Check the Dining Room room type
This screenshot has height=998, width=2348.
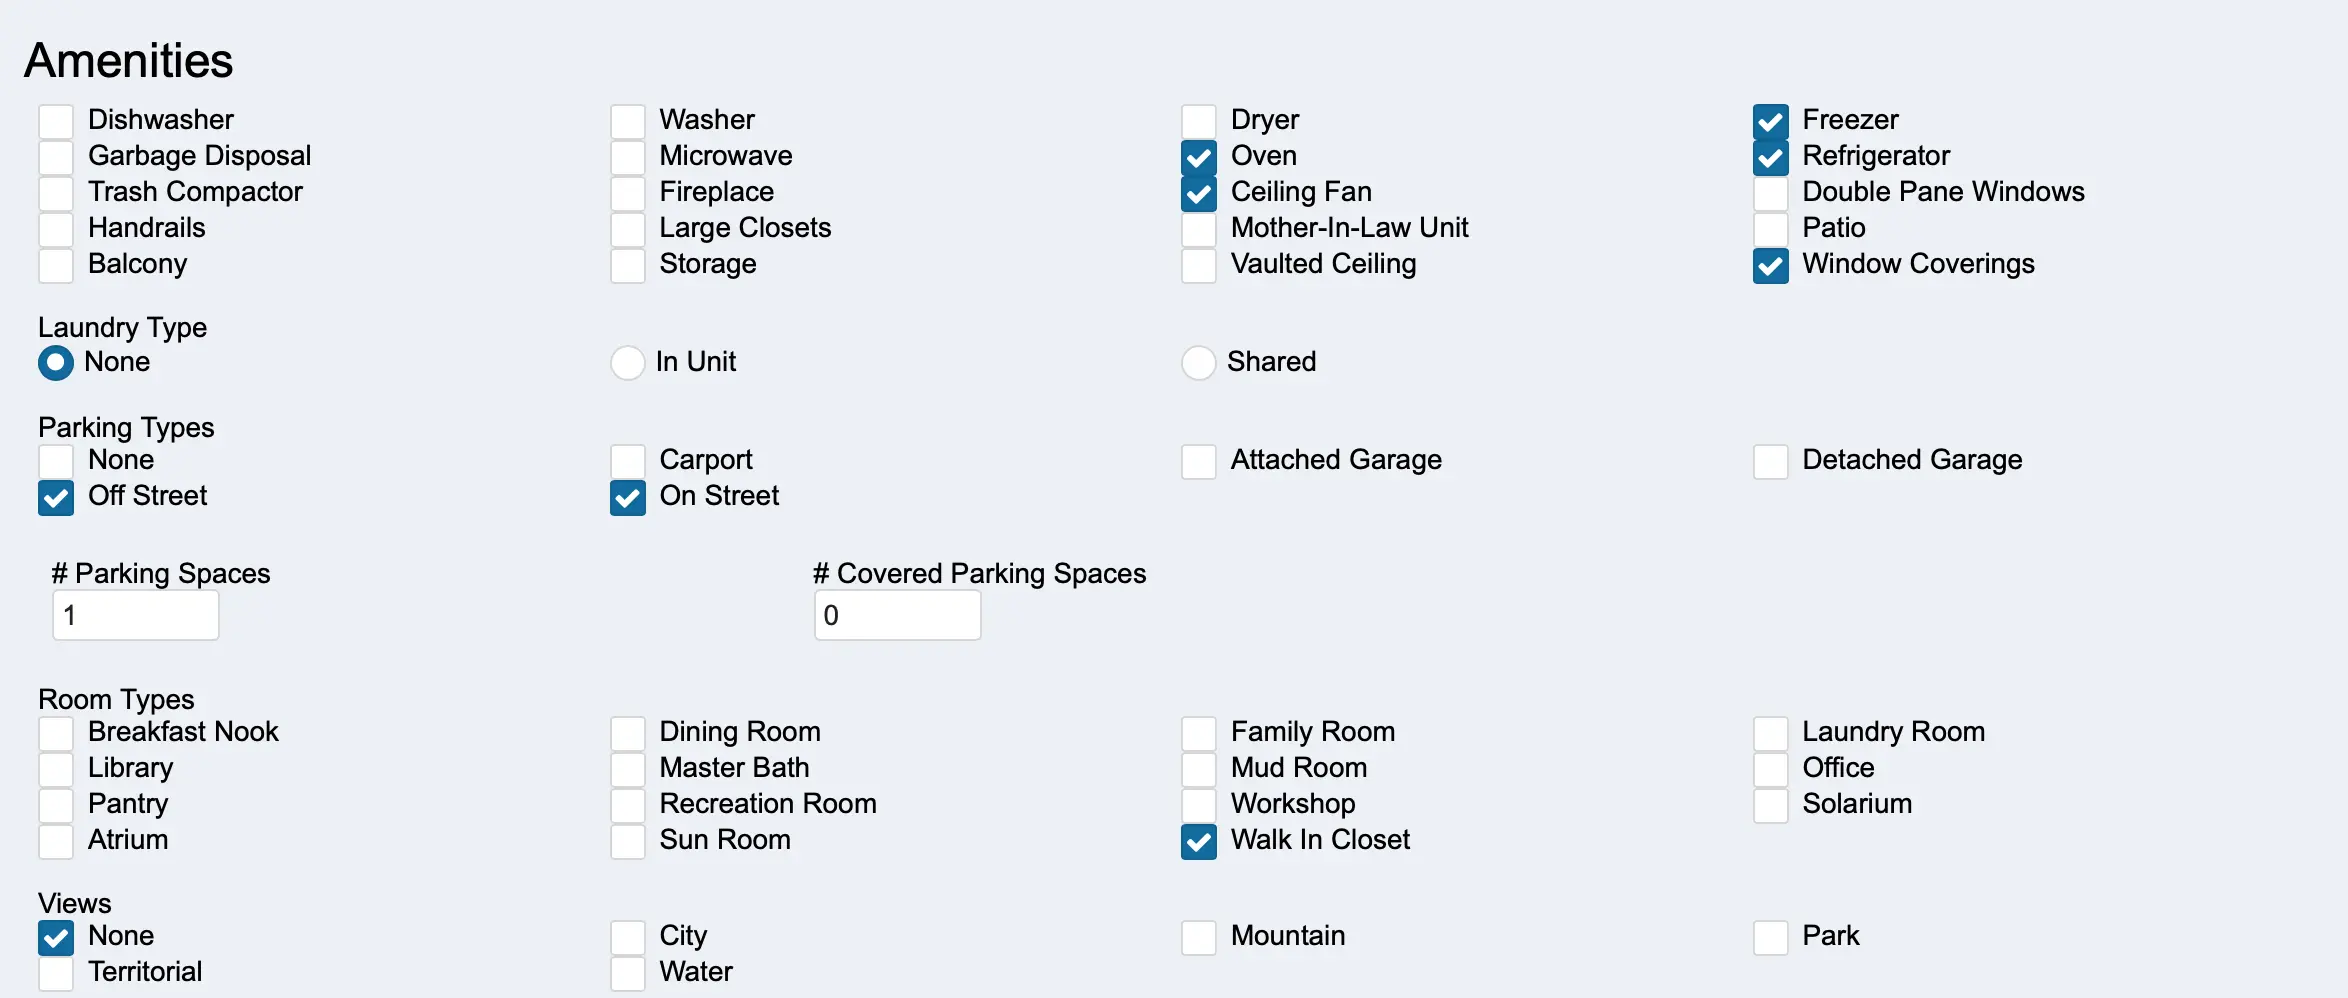(x=627, y=733)
